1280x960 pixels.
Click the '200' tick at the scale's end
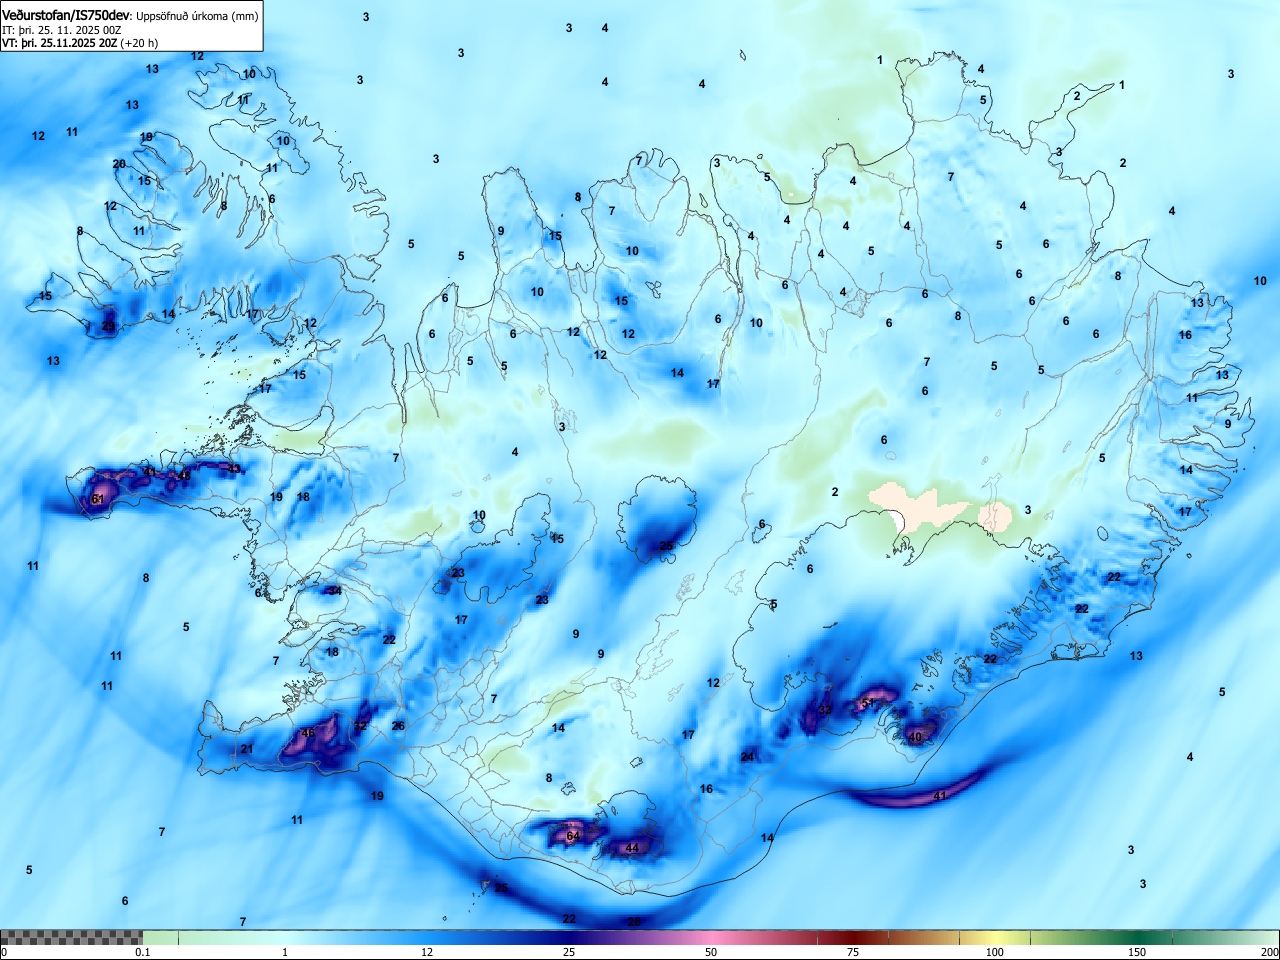(1269, 952)
